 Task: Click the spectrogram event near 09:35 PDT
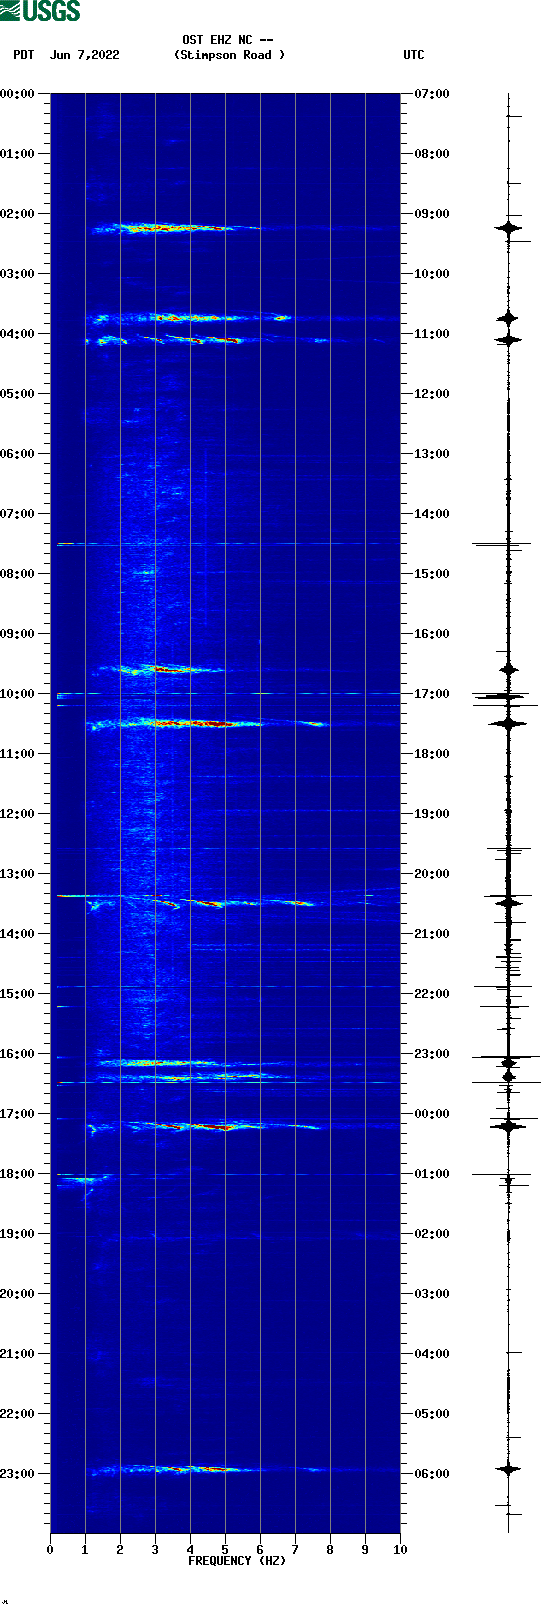click(x=160, y=668)
